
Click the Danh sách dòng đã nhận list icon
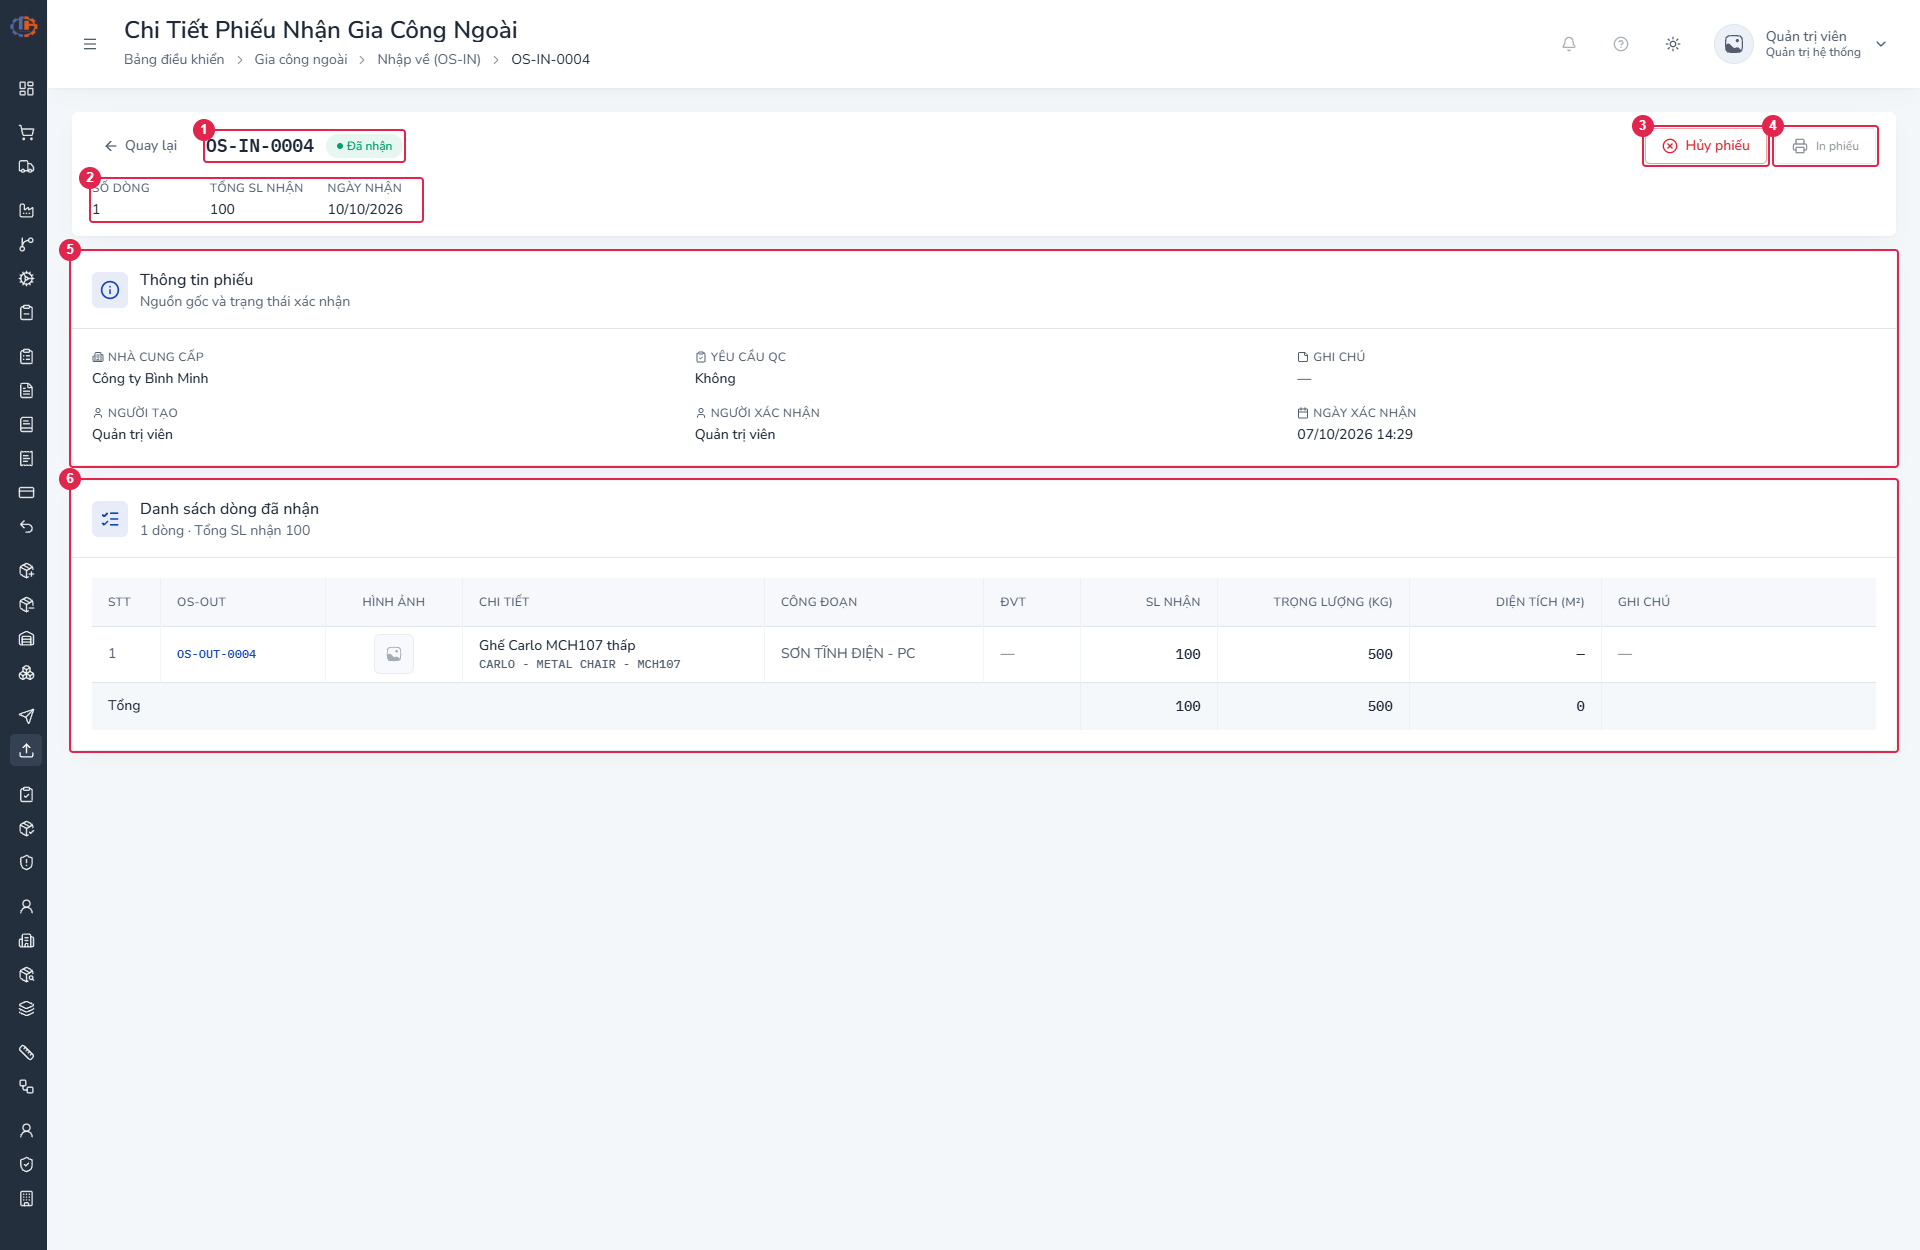coord(110,519)
